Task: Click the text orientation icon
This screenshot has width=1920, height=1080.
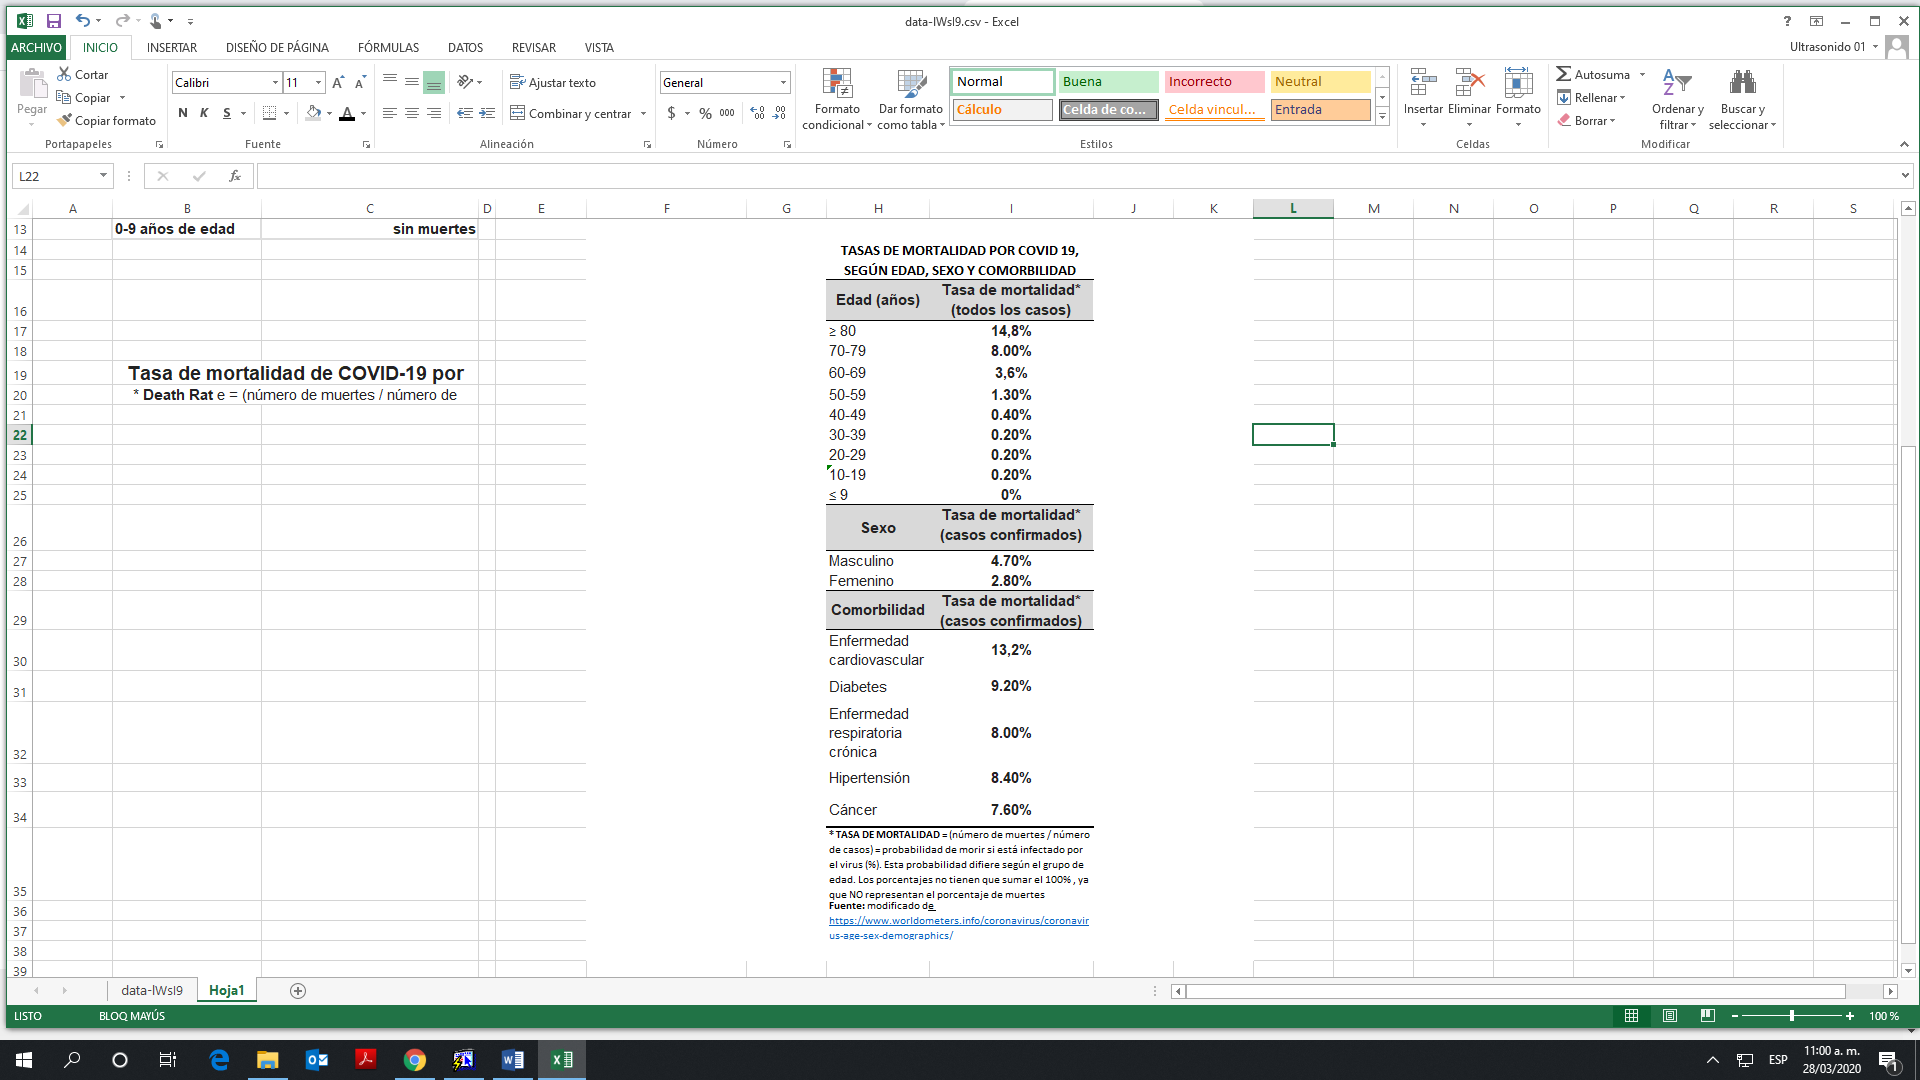Action: 465,82
